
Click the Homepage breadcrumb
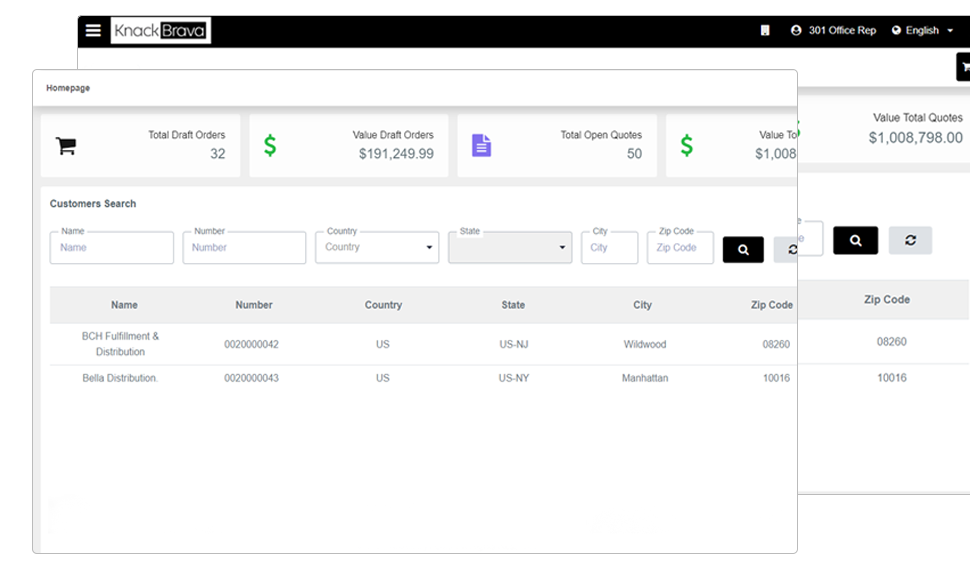click(x=68, y=88)
